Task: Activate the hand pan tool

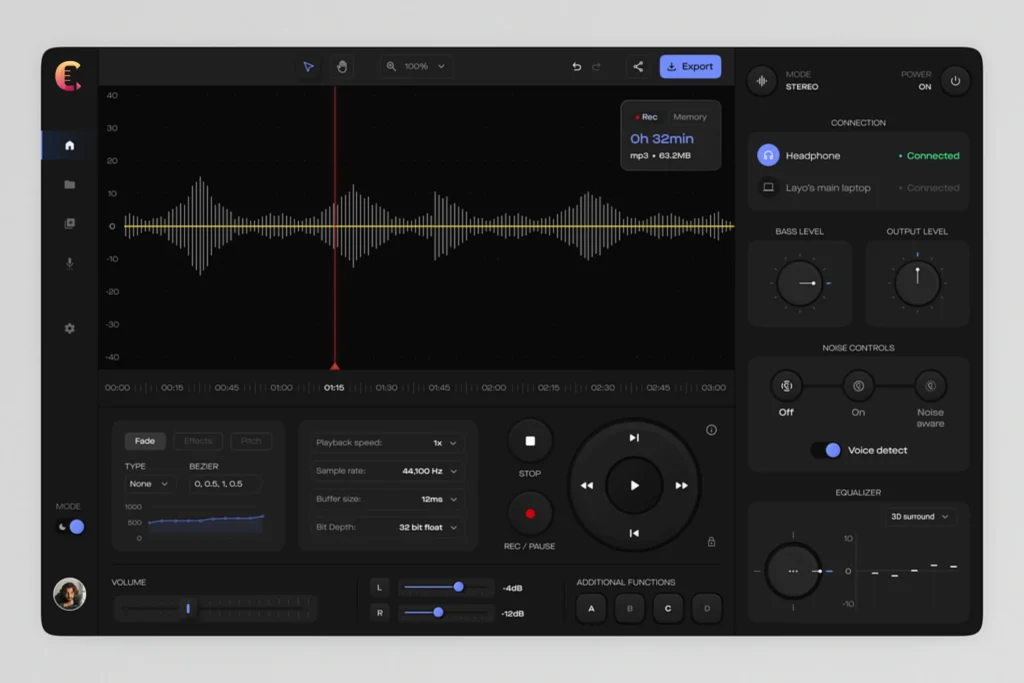Action: (341, 67)
